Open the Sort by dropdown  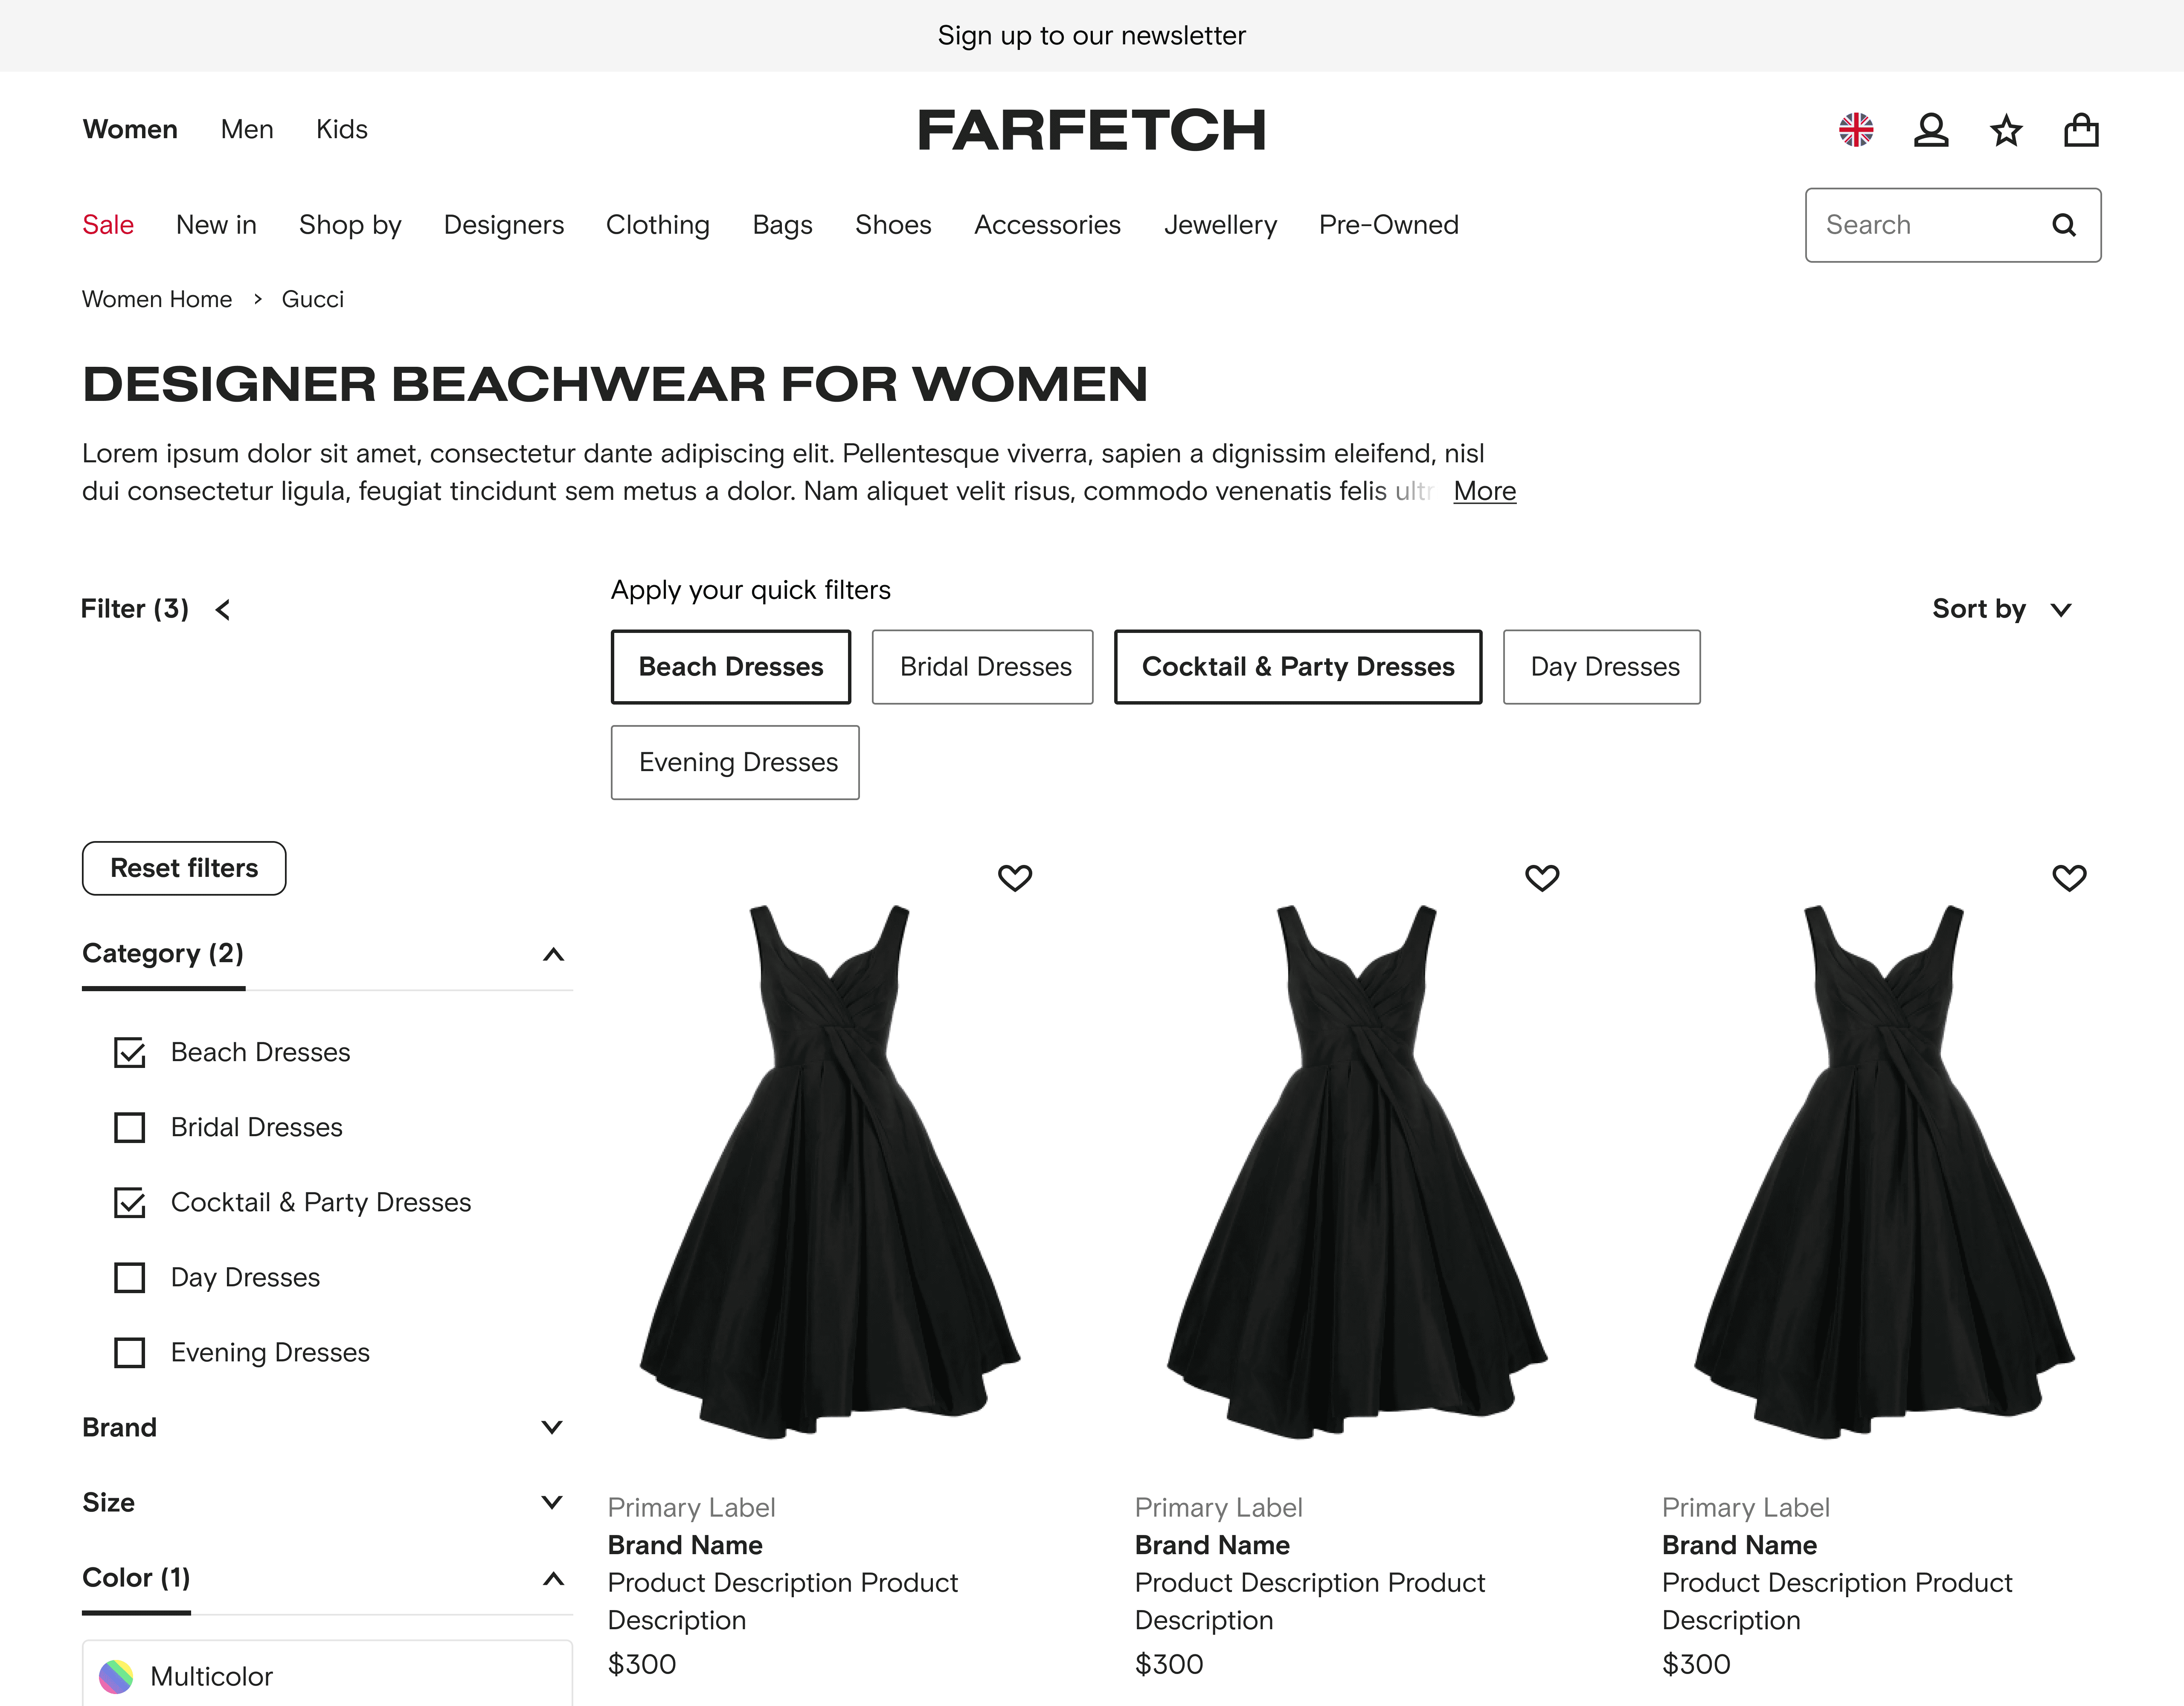point(2000,609)
